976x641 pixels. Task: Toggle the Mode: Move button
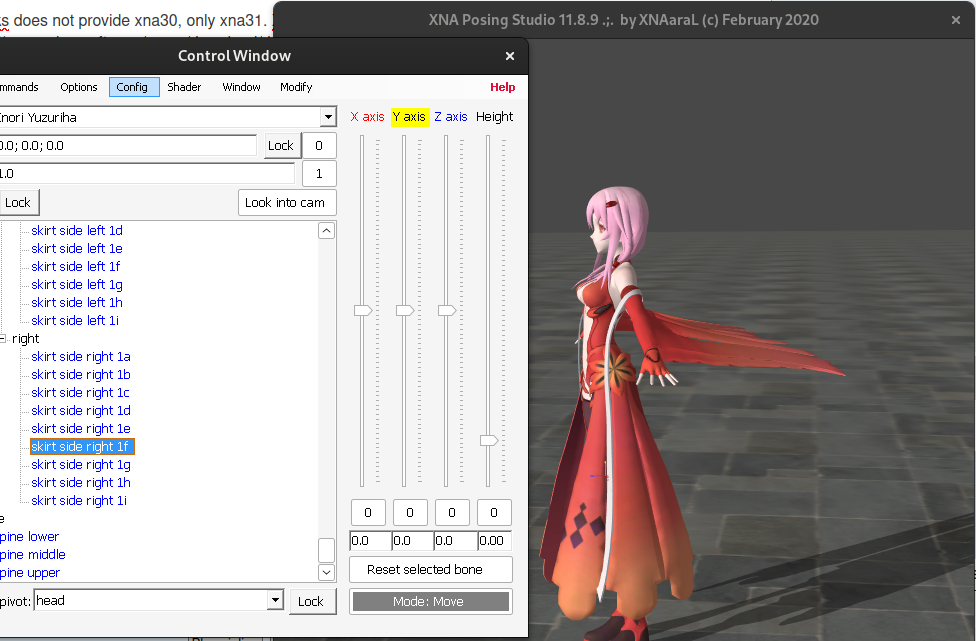point(431,601)
